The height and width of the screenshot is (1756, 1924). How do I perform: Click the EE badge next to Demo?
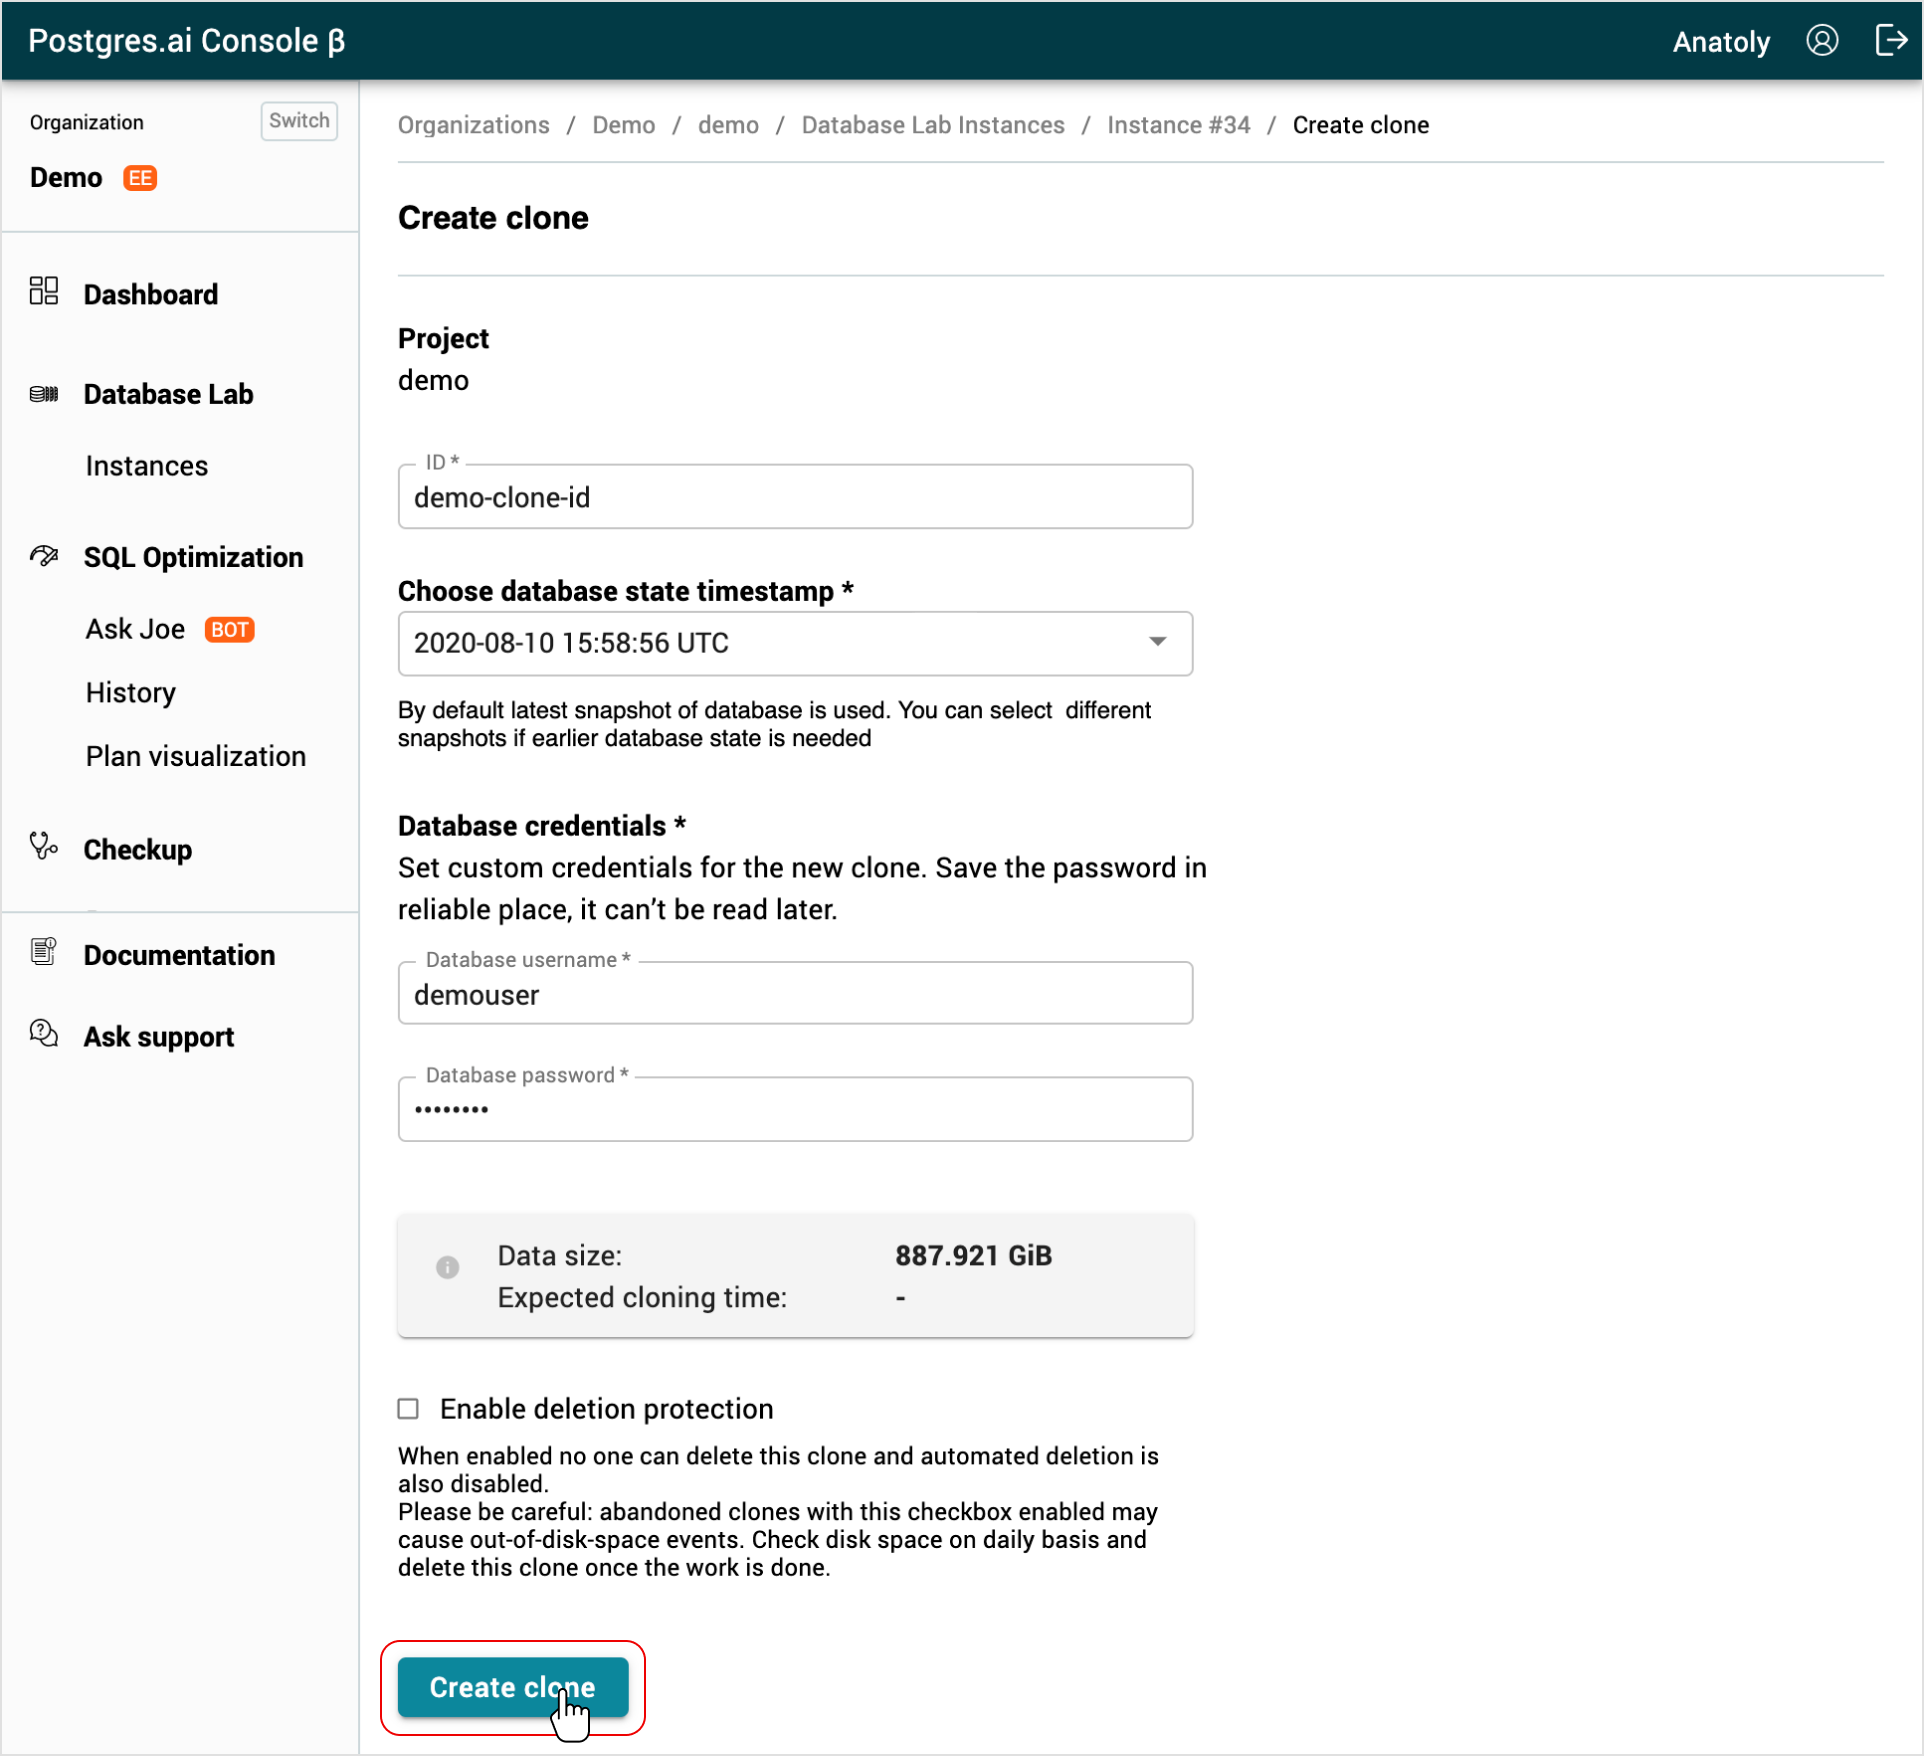tap(140, 178)
